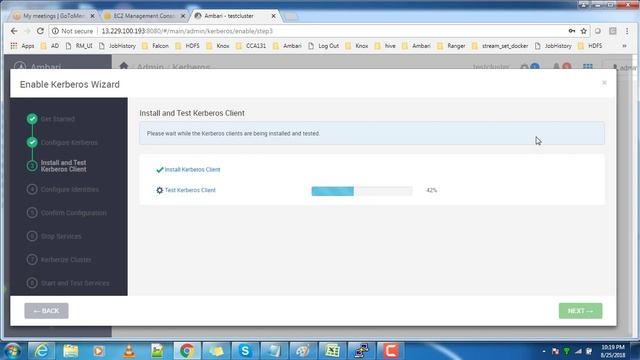Open a new Chrome tab
Viewport: 640px width, 360px height.
tap(291, 16)
